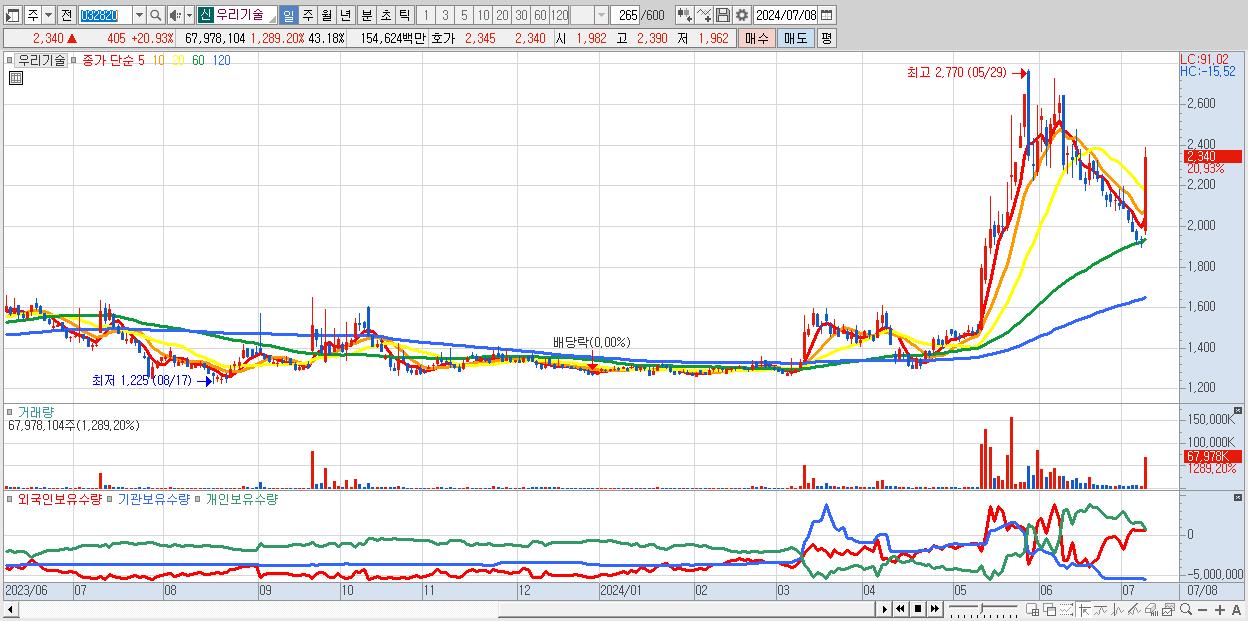The image size is (1248, 621).
Task: Open the 주 type dropdown arrow
Action: click(48, 15)
